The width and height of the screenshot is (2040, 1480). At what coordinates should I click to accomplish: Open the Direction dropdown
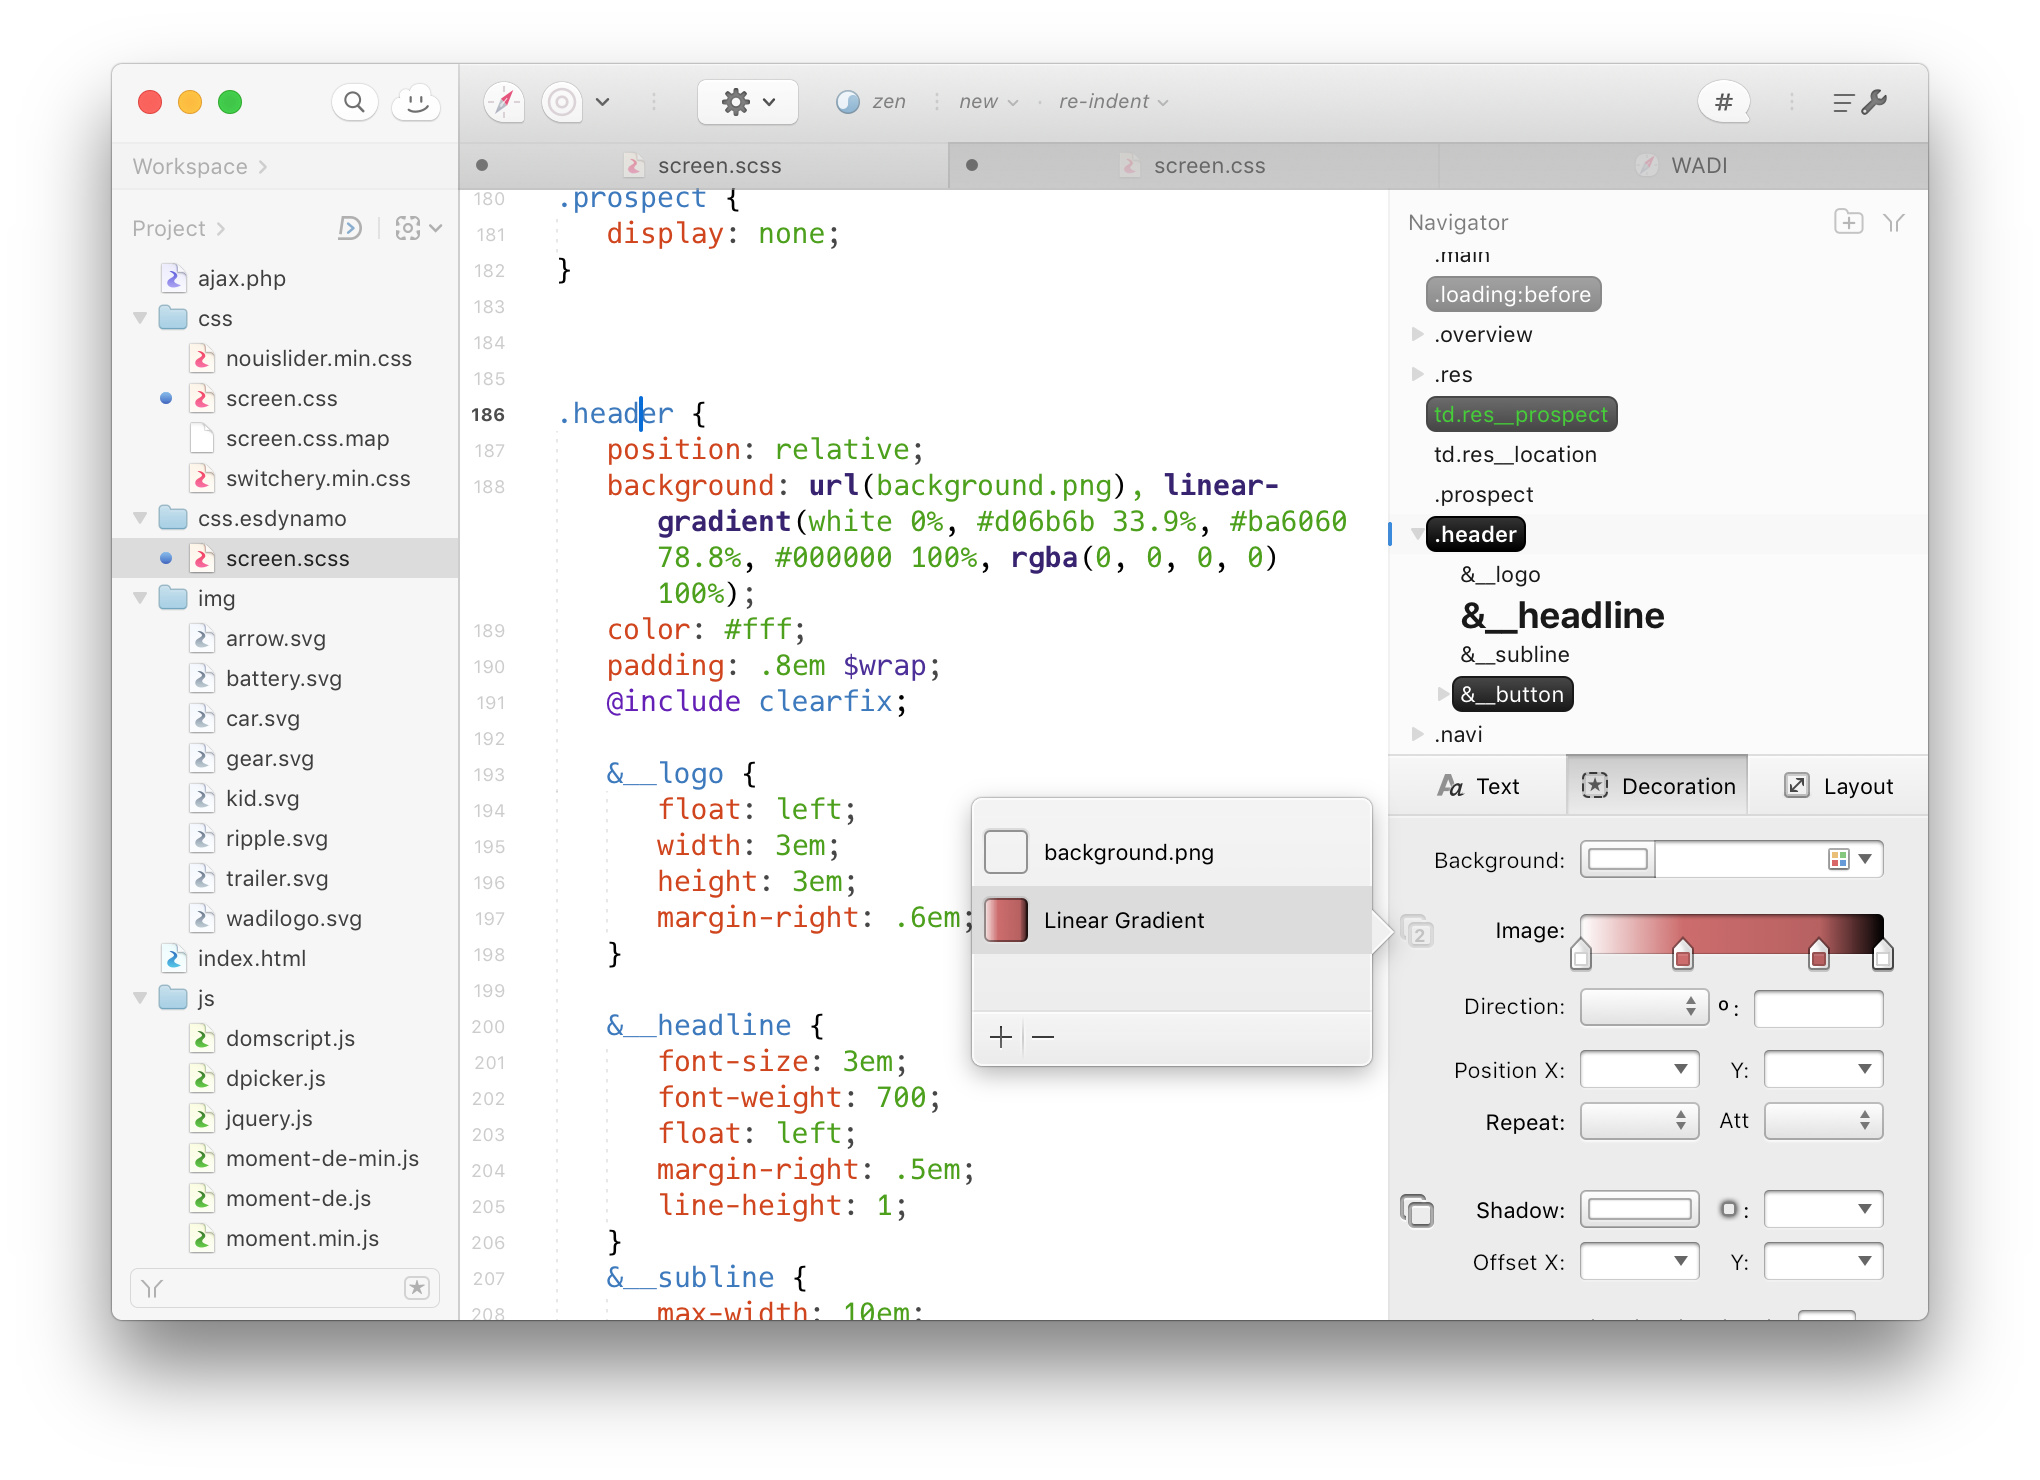point(1639,1007)
